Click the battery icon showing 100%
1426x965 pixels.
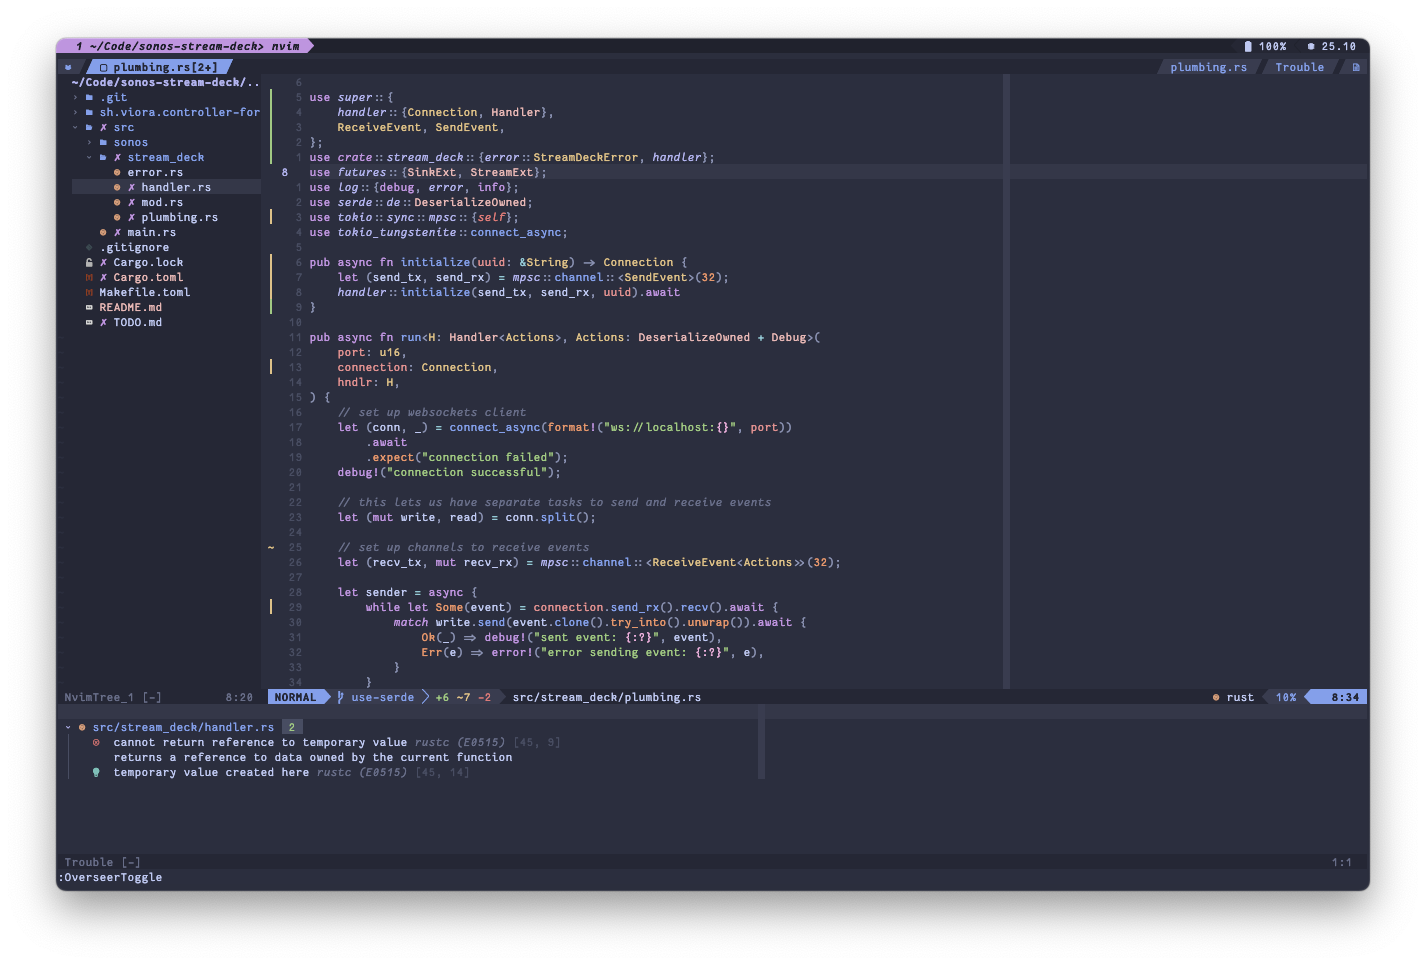tap(1248, 47)
